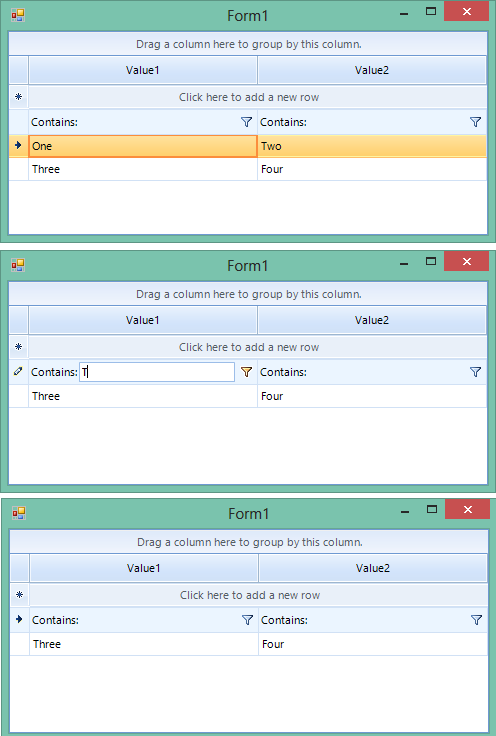Maximize the middle Form1 window
The width and height of the screenshot is (496, 736).
coord(431,261)
